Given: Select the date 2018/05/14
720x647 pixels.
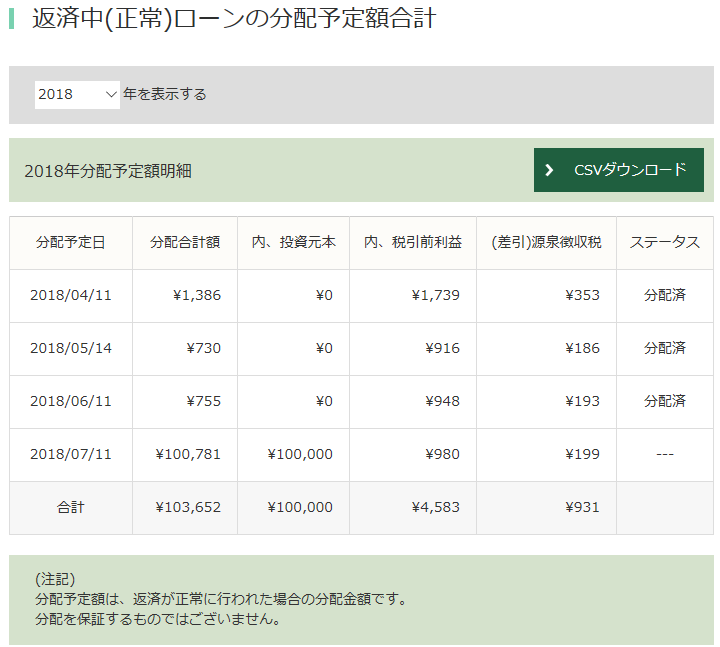Looking at the screenshot, I should 71,348.
